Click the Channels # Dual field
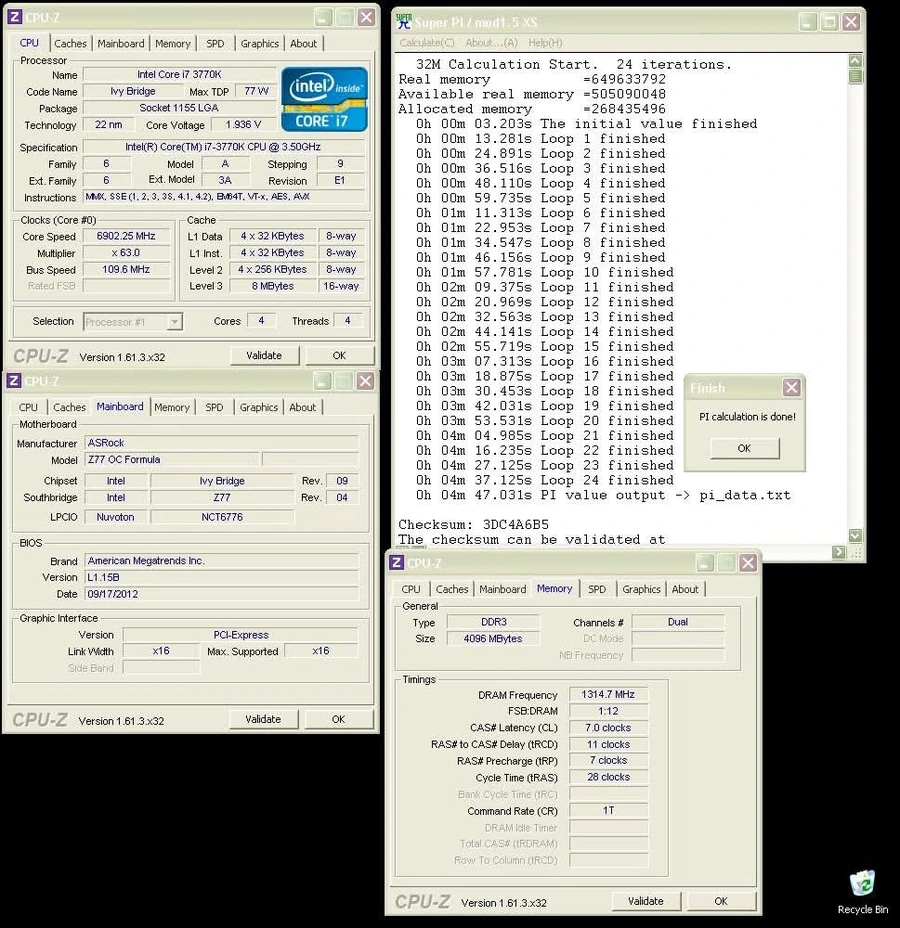This screenshot has width=900, height=928. (x=678, y=622)
